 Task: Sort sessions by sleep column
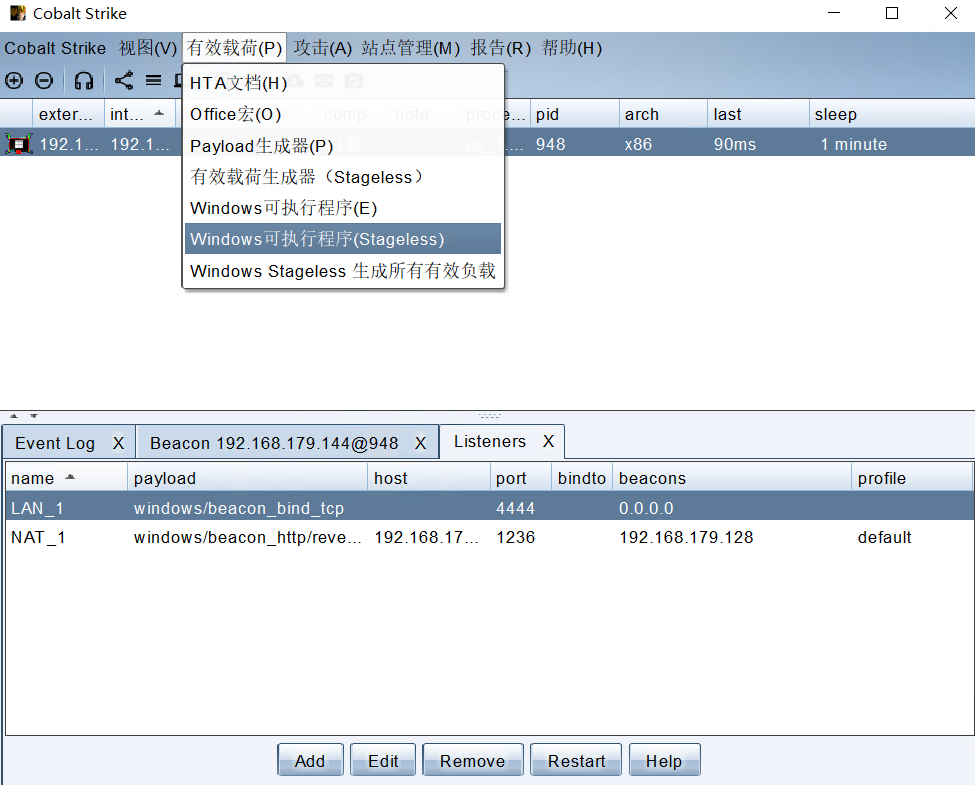point(892,114)
